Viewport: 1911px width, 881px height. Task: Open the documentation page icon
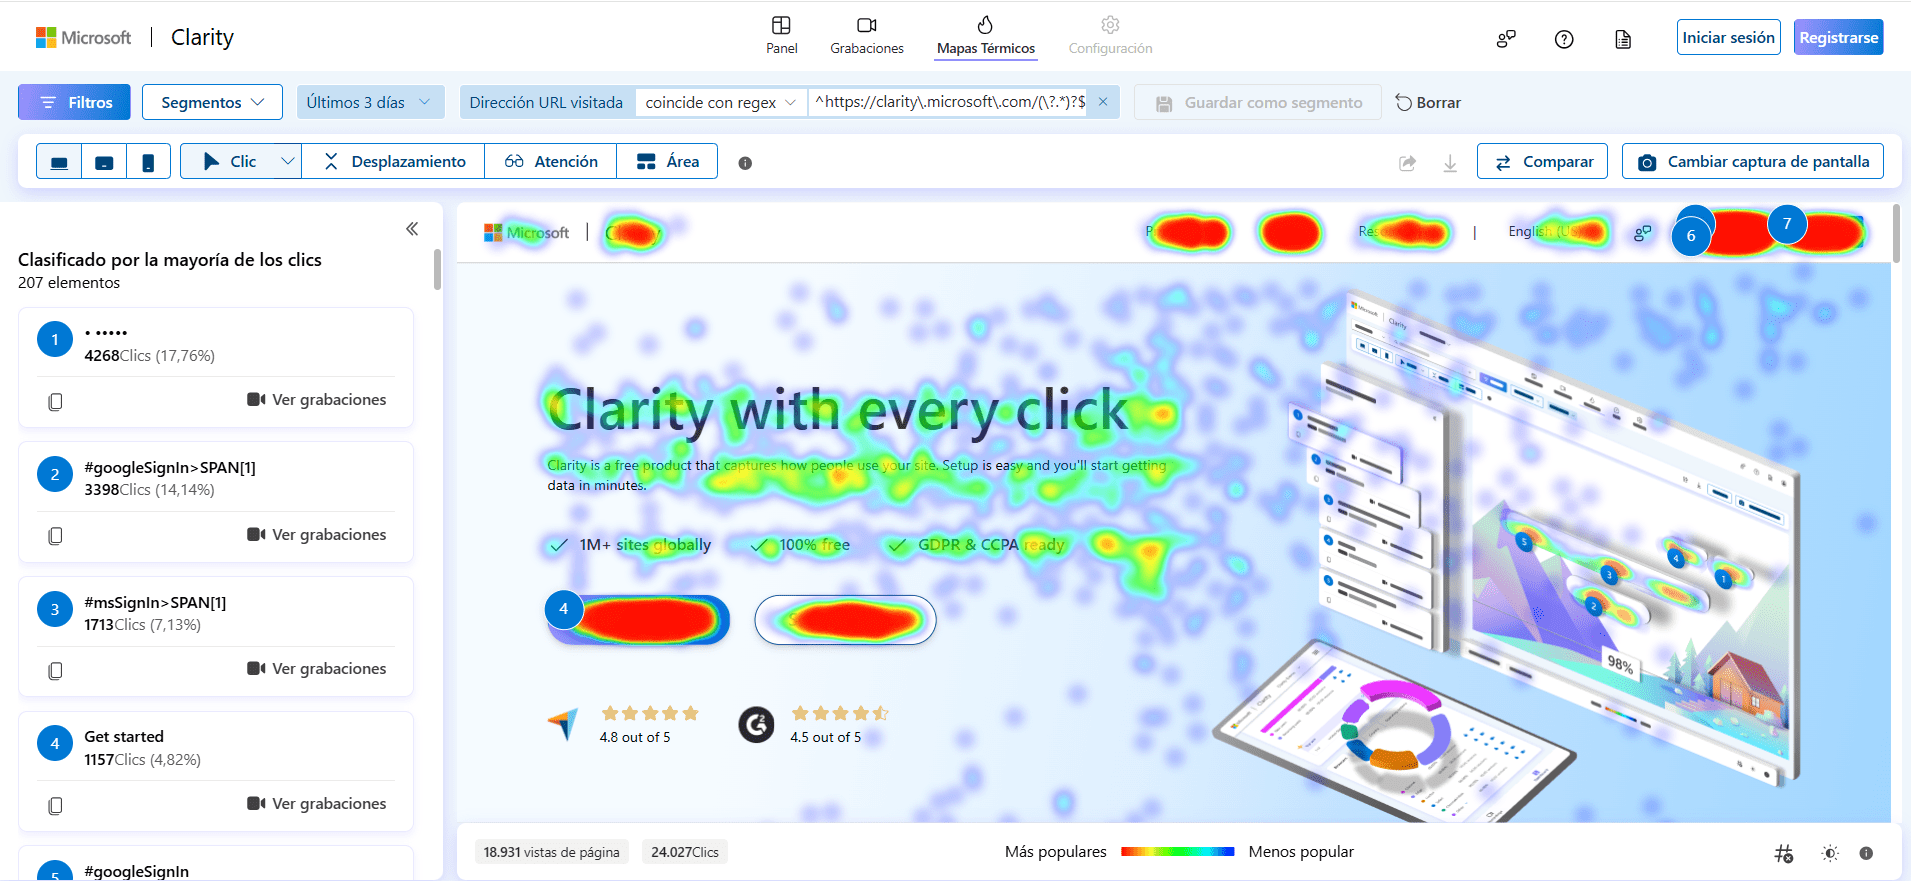pyautogui.click(x=1623, y=39)
